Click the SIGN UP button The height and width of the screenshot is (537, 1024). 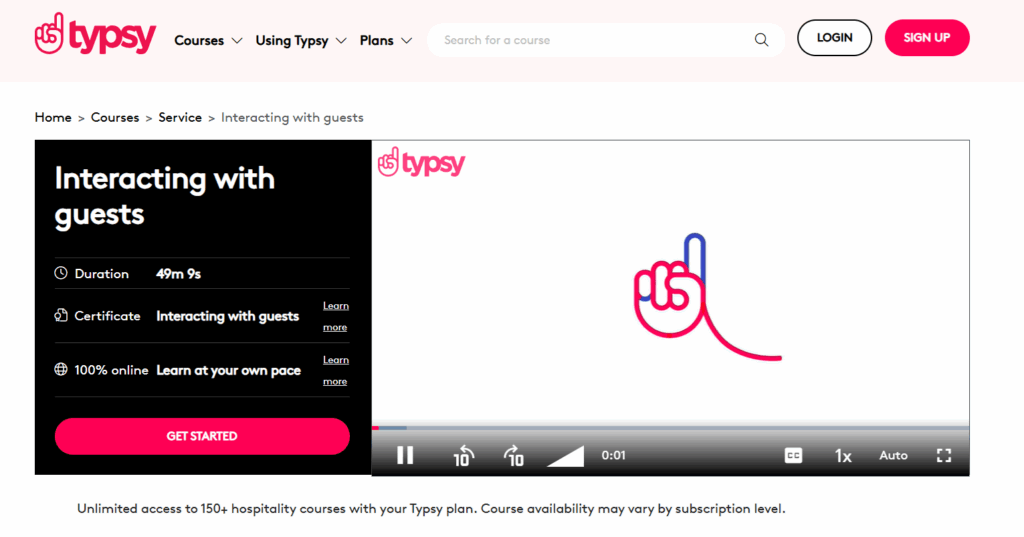(927, 37)
